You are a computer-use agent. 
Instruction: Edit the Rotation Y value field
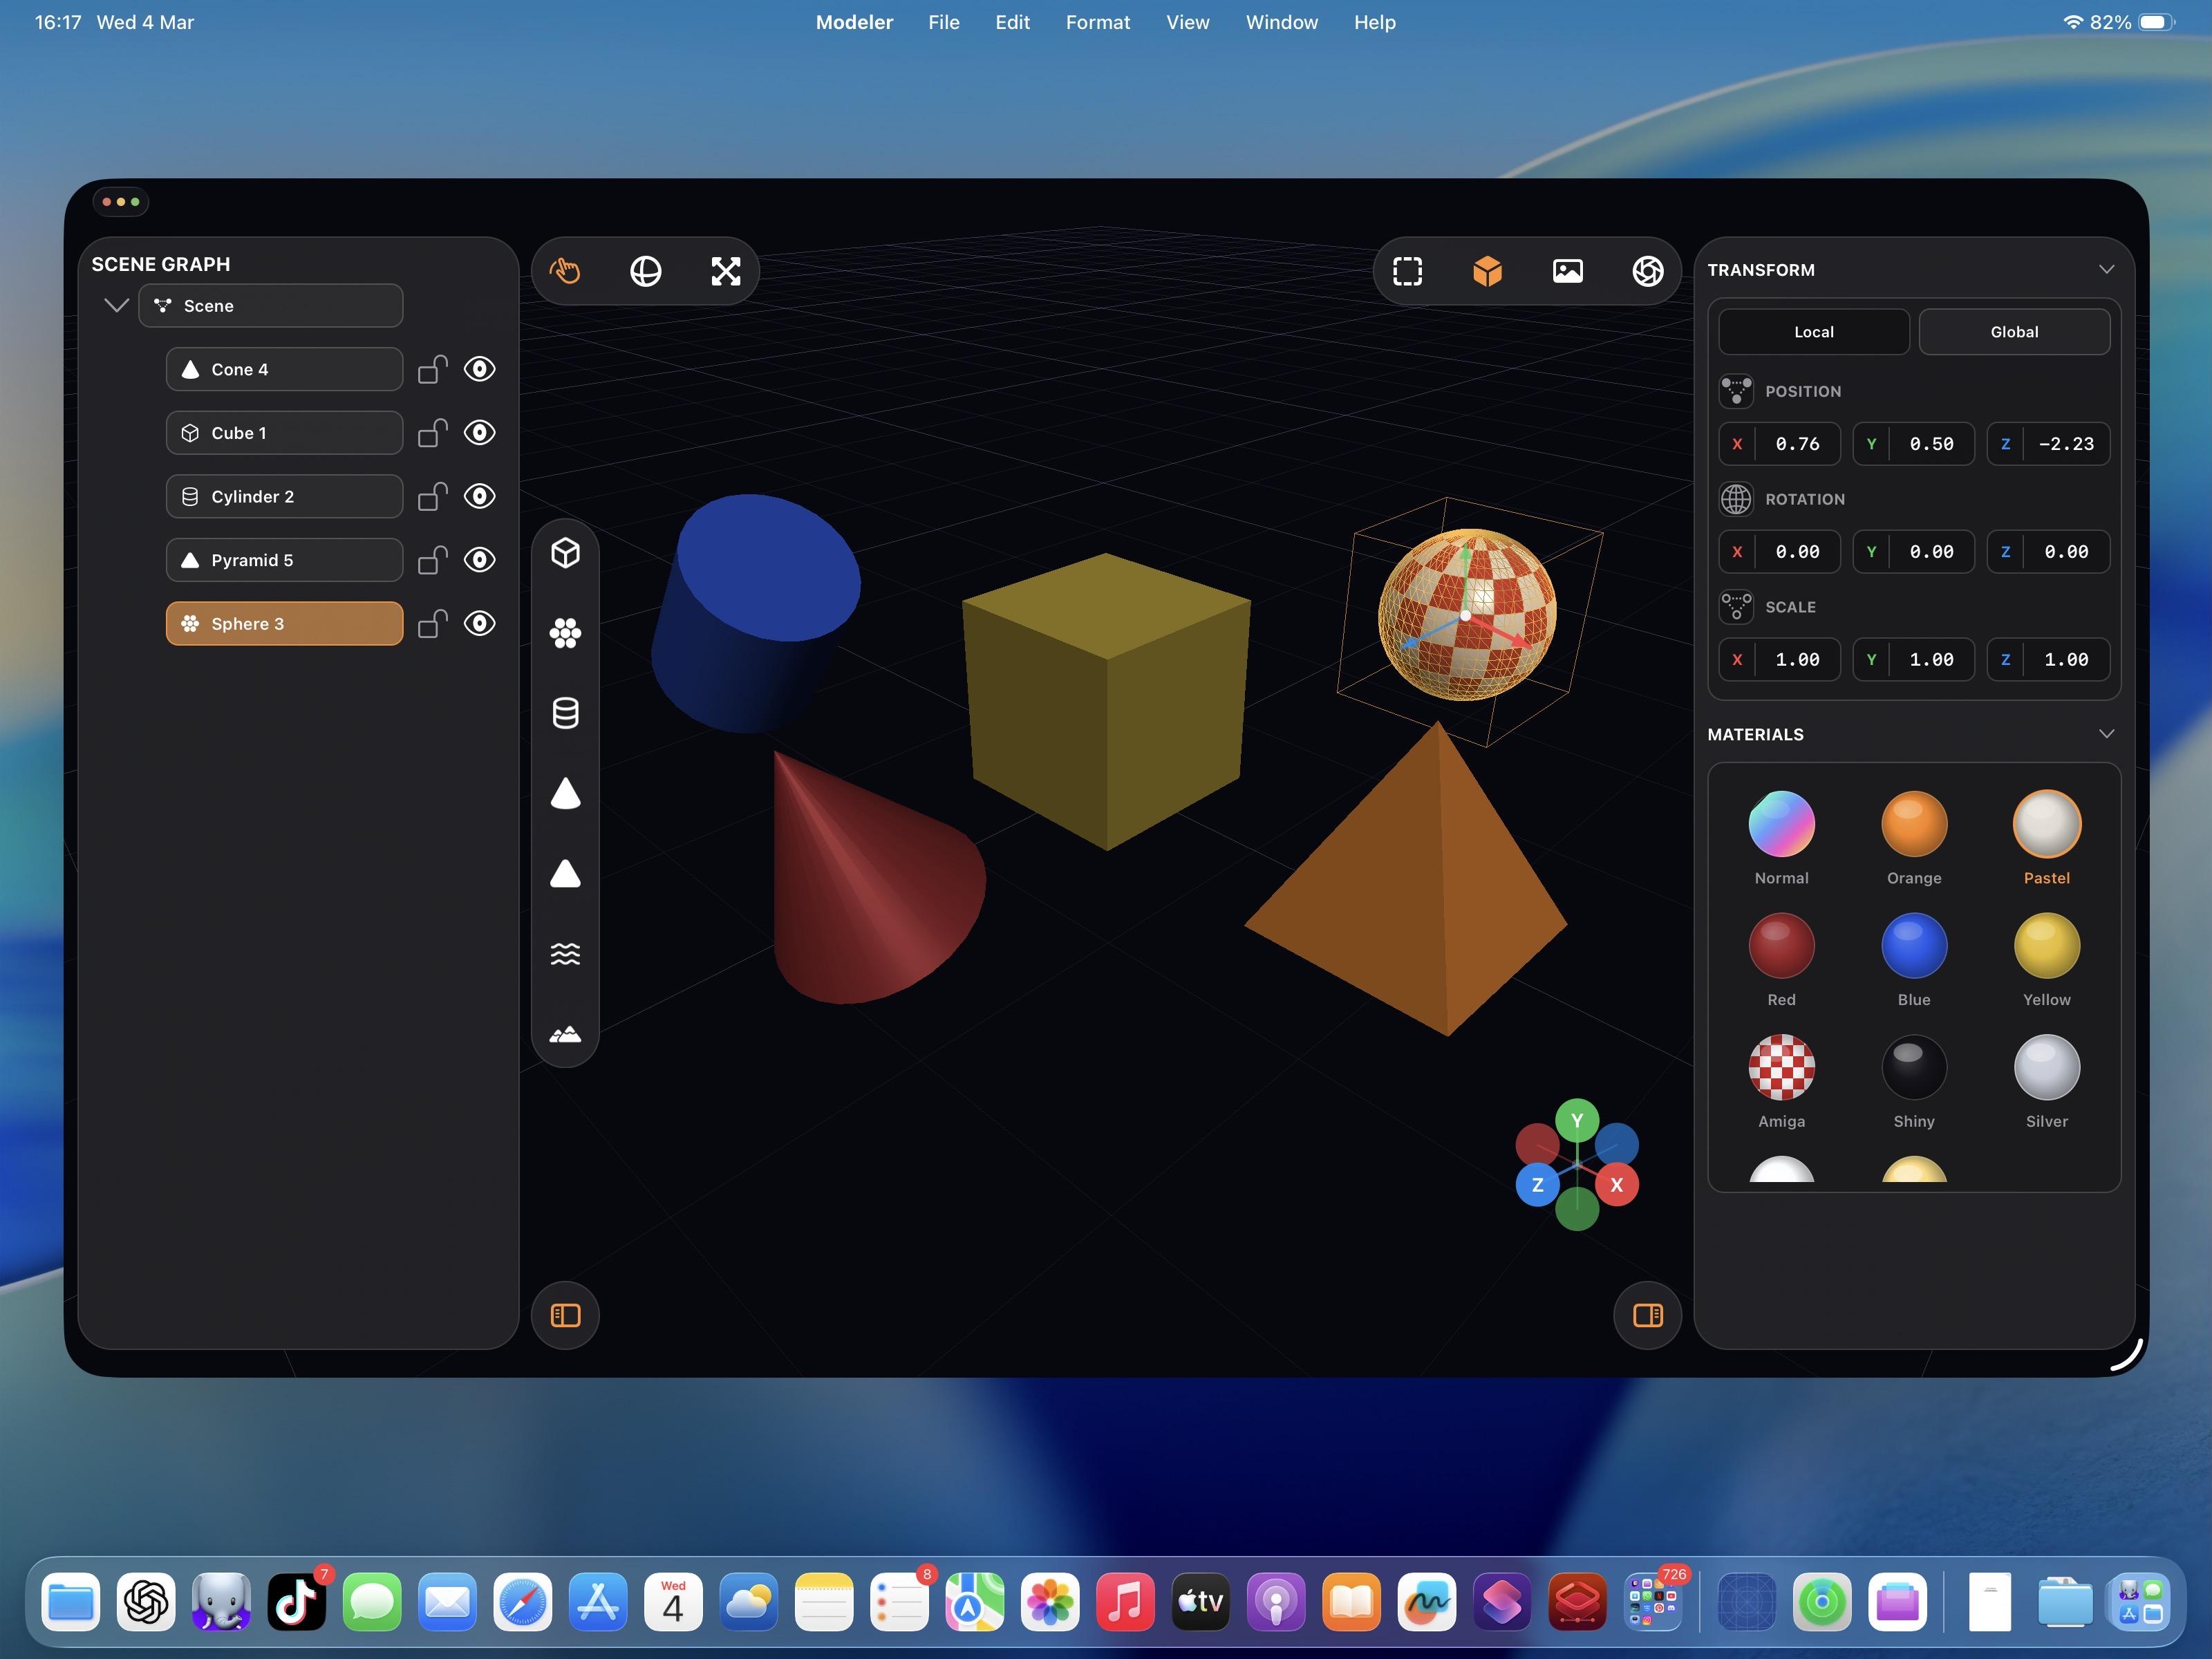click(x=1913, y=552)
